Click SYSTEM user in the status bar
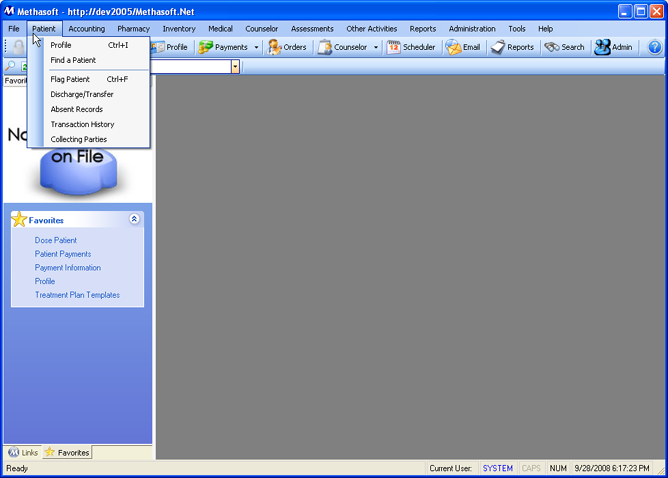This screenshot has width=668, height=478. click(498, 468)
